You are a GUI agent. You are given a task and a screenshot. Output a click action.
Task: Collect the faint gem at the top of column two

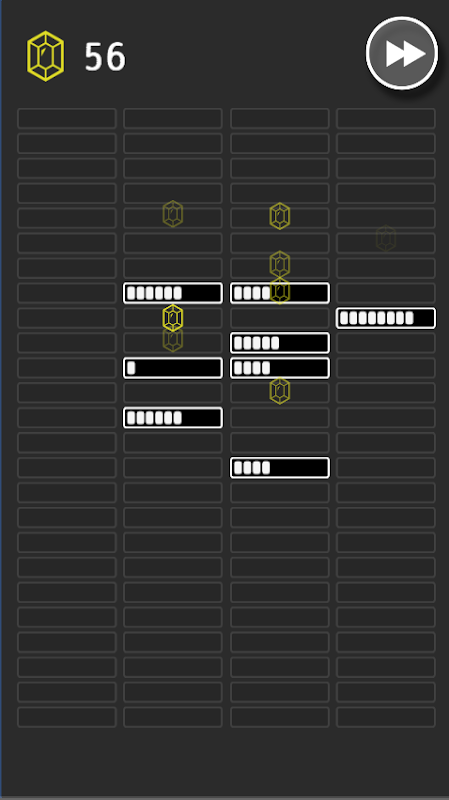173,214
